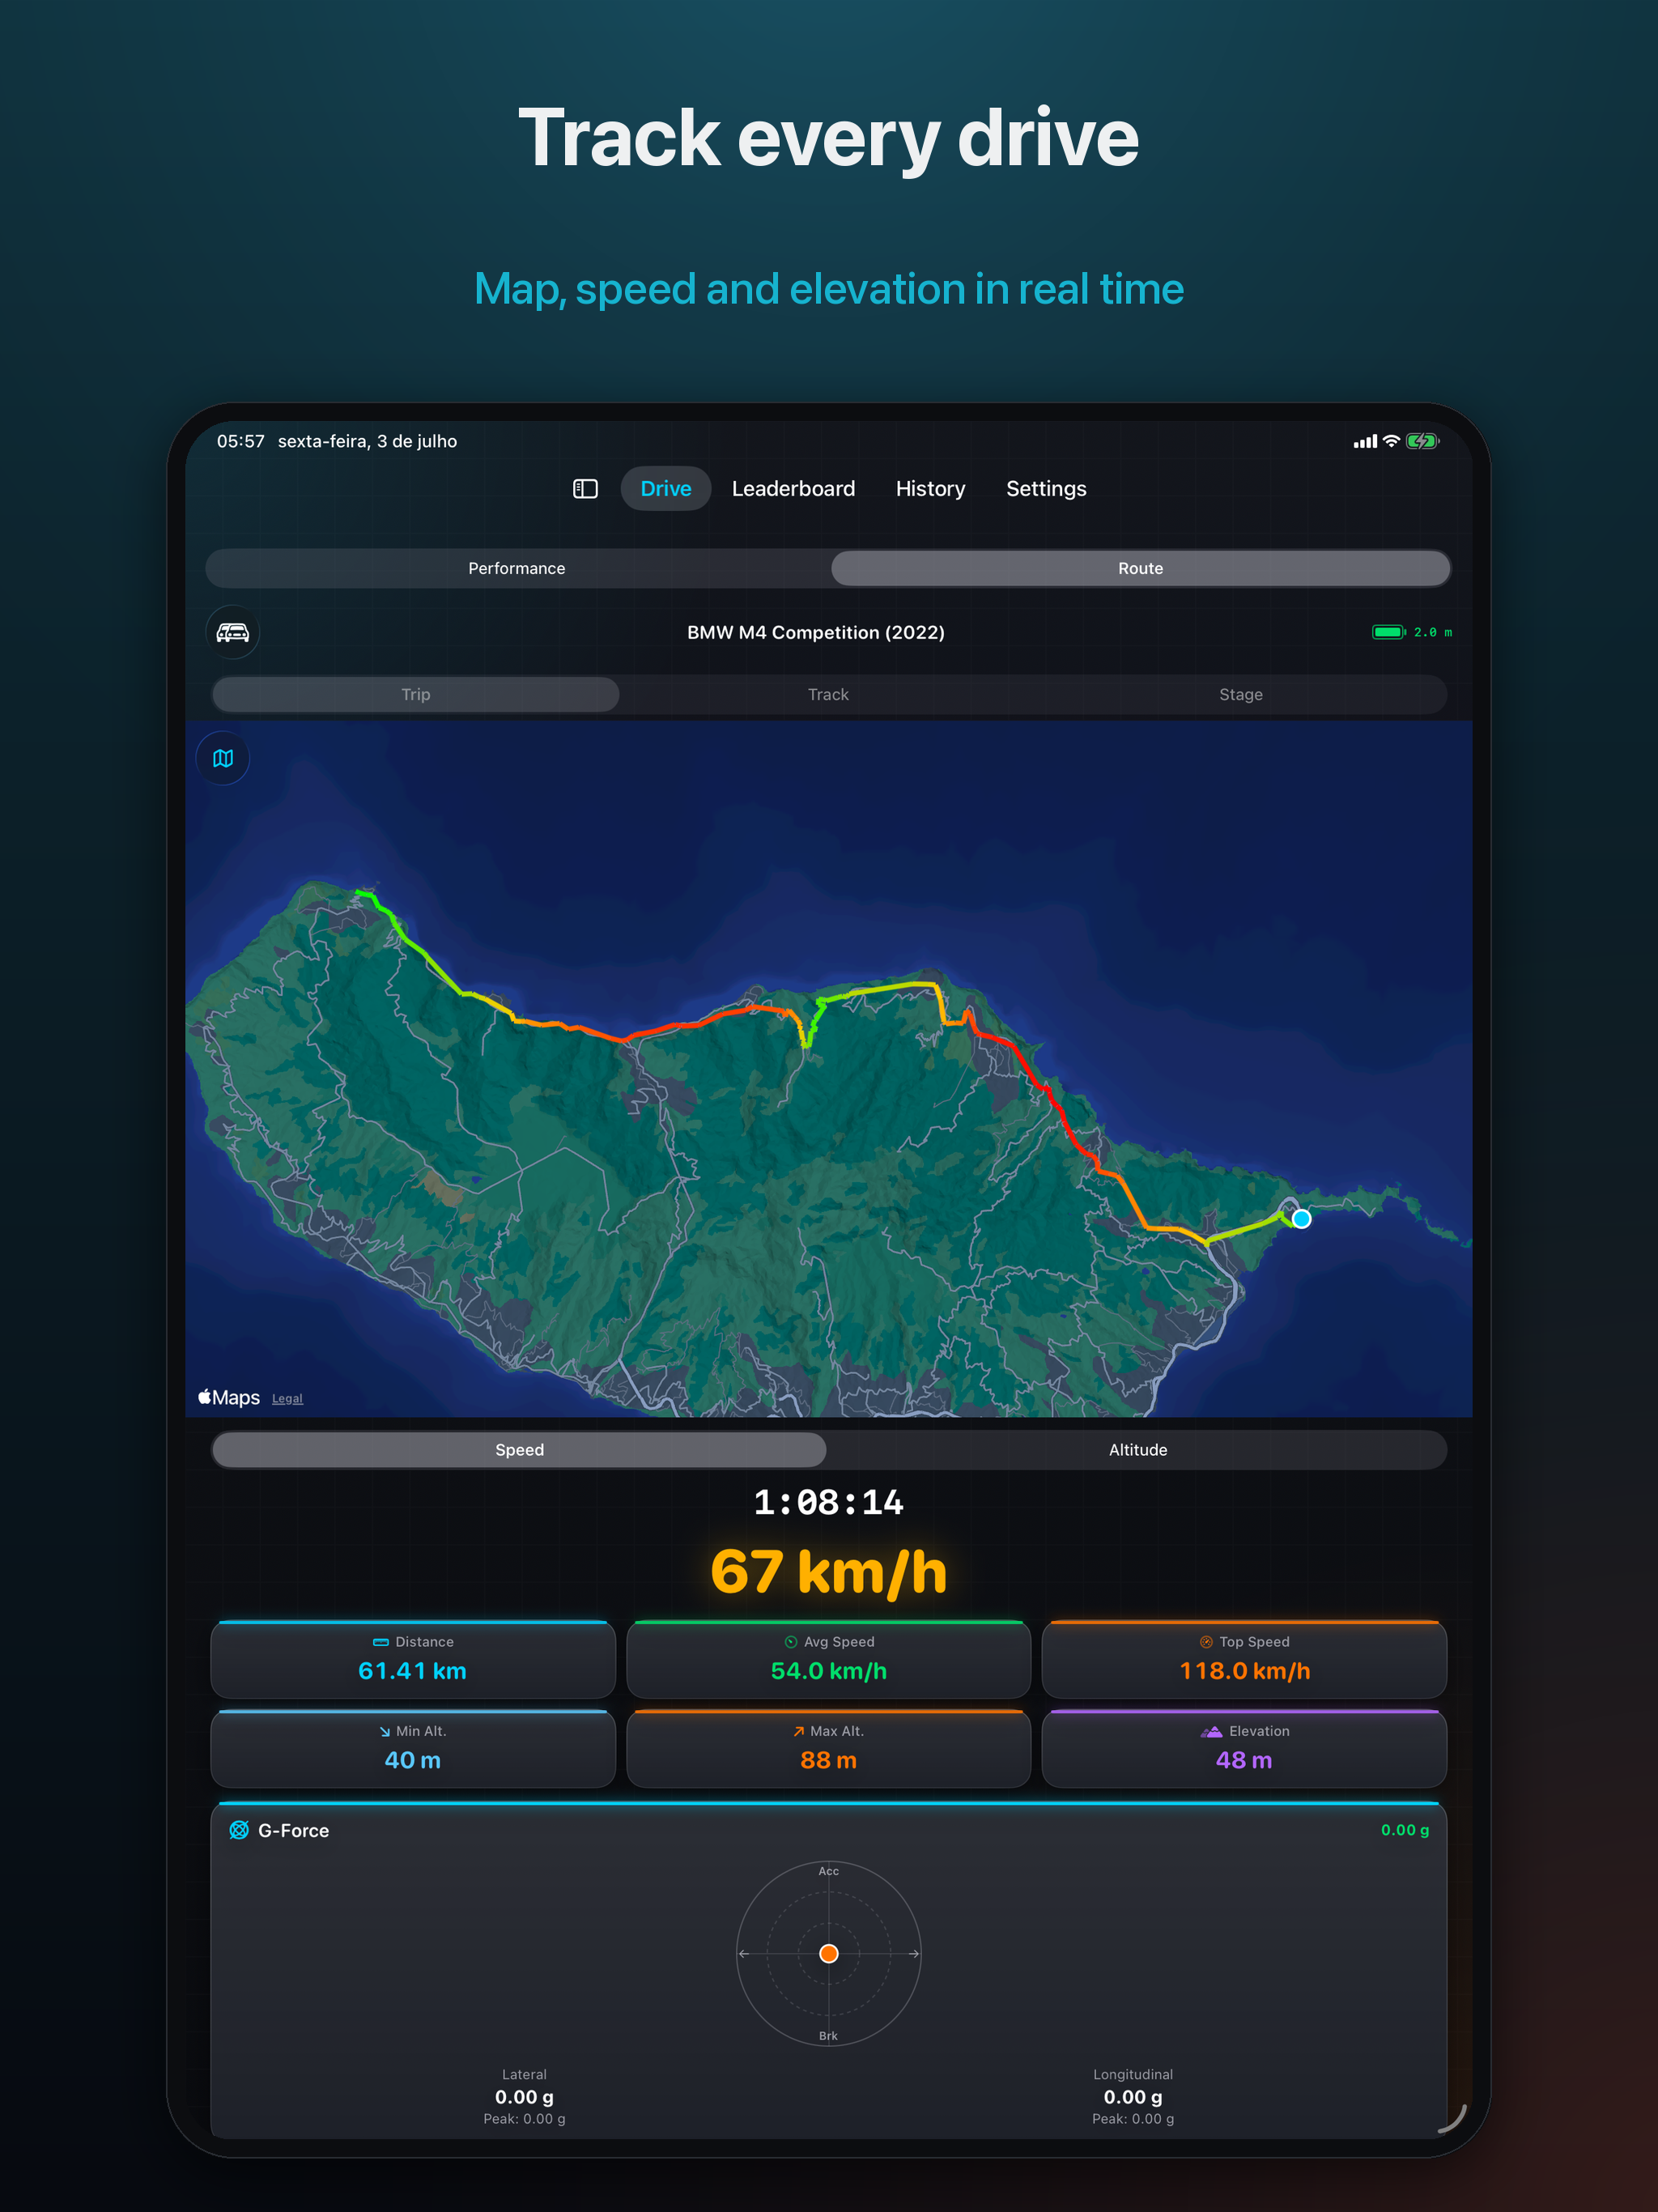Tap the Avg Speed clock icon

tap(791, 1642)
